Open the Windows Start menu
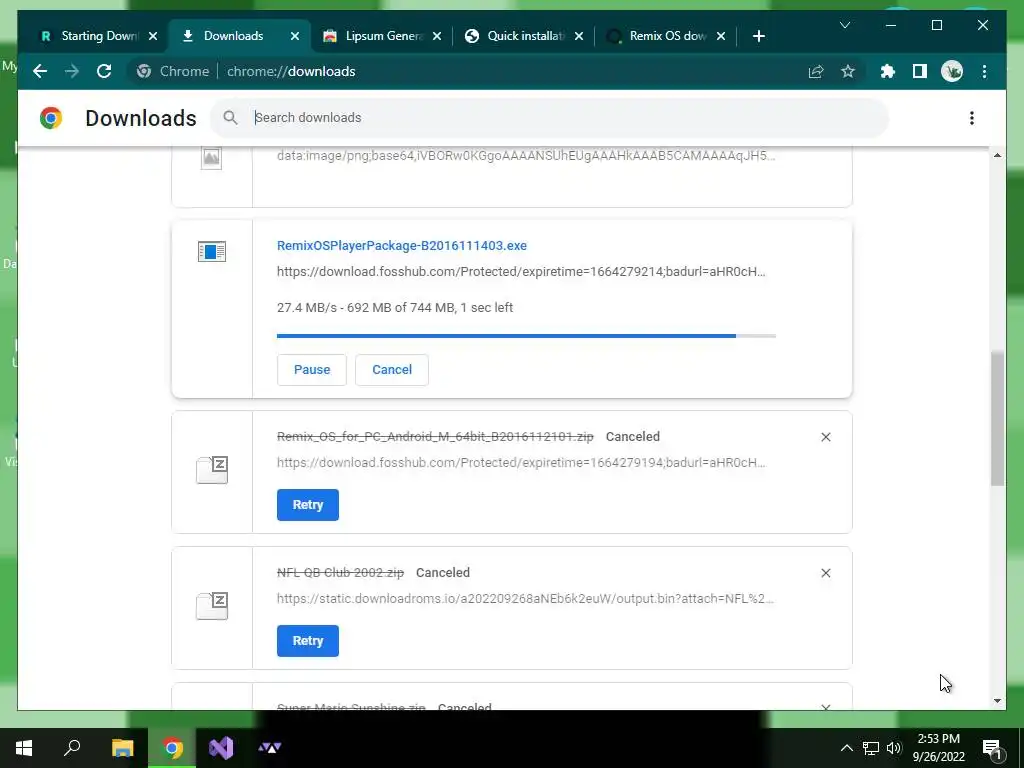The width and height of the screenshot is (1024, 768). [x=24, y=748]
